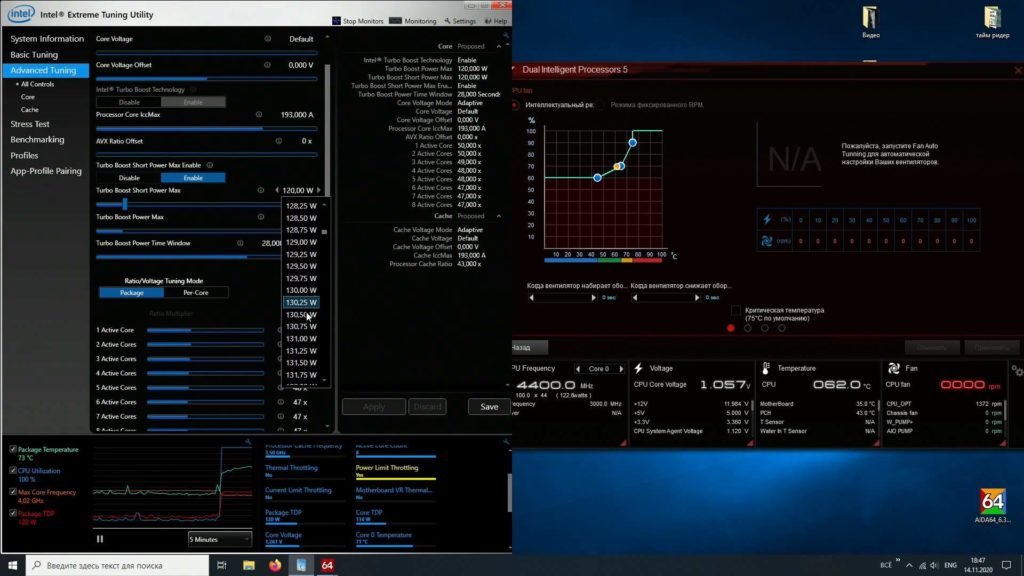Pause the monitoring graph
Viewport: 1024px width, 576px height.
point(100,539)
